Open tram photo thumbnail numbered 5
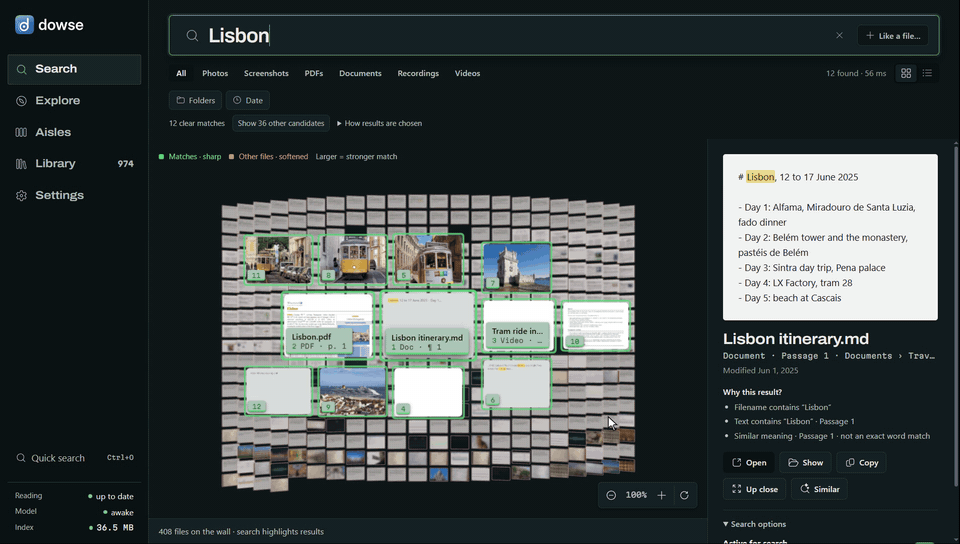 click(429, 259)
